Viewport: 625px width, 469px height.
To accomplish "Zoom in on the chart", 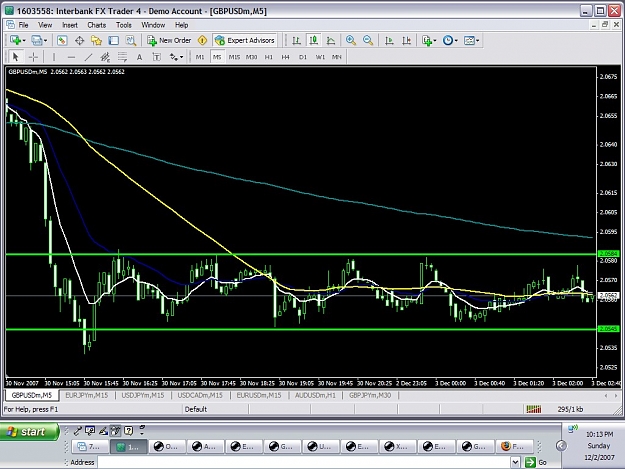I will click(x=351, y=40).
